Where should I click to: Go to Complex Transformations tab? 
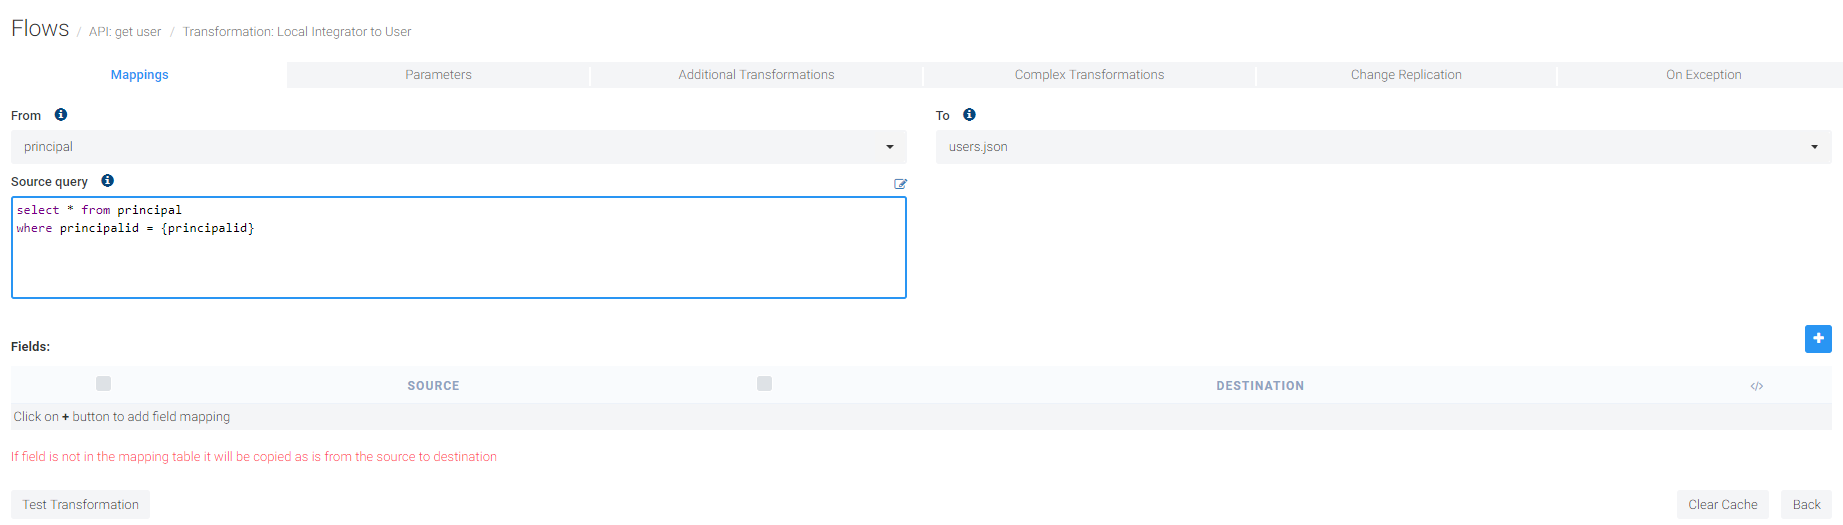[1089, 75]
